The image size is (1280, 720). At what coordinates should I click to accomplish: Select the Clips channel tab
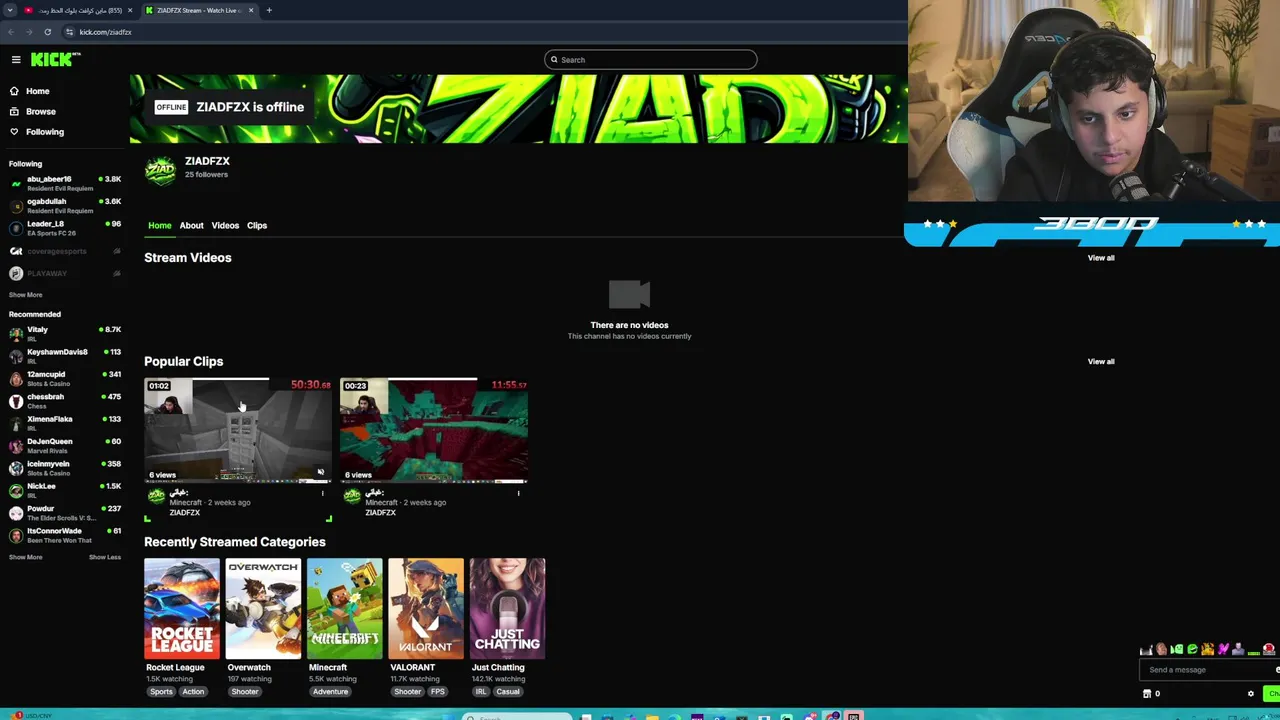tap(257, 226)
